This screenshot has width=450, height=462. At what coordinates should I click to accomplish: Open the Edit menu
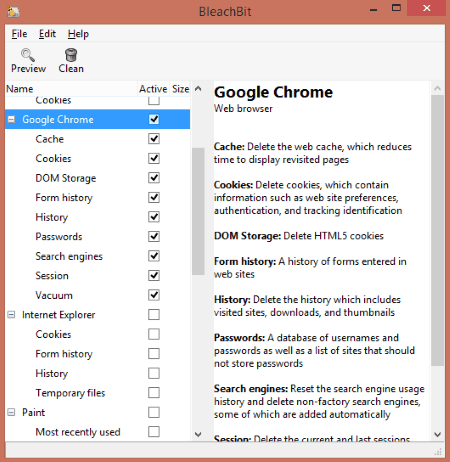coord(47,34)
